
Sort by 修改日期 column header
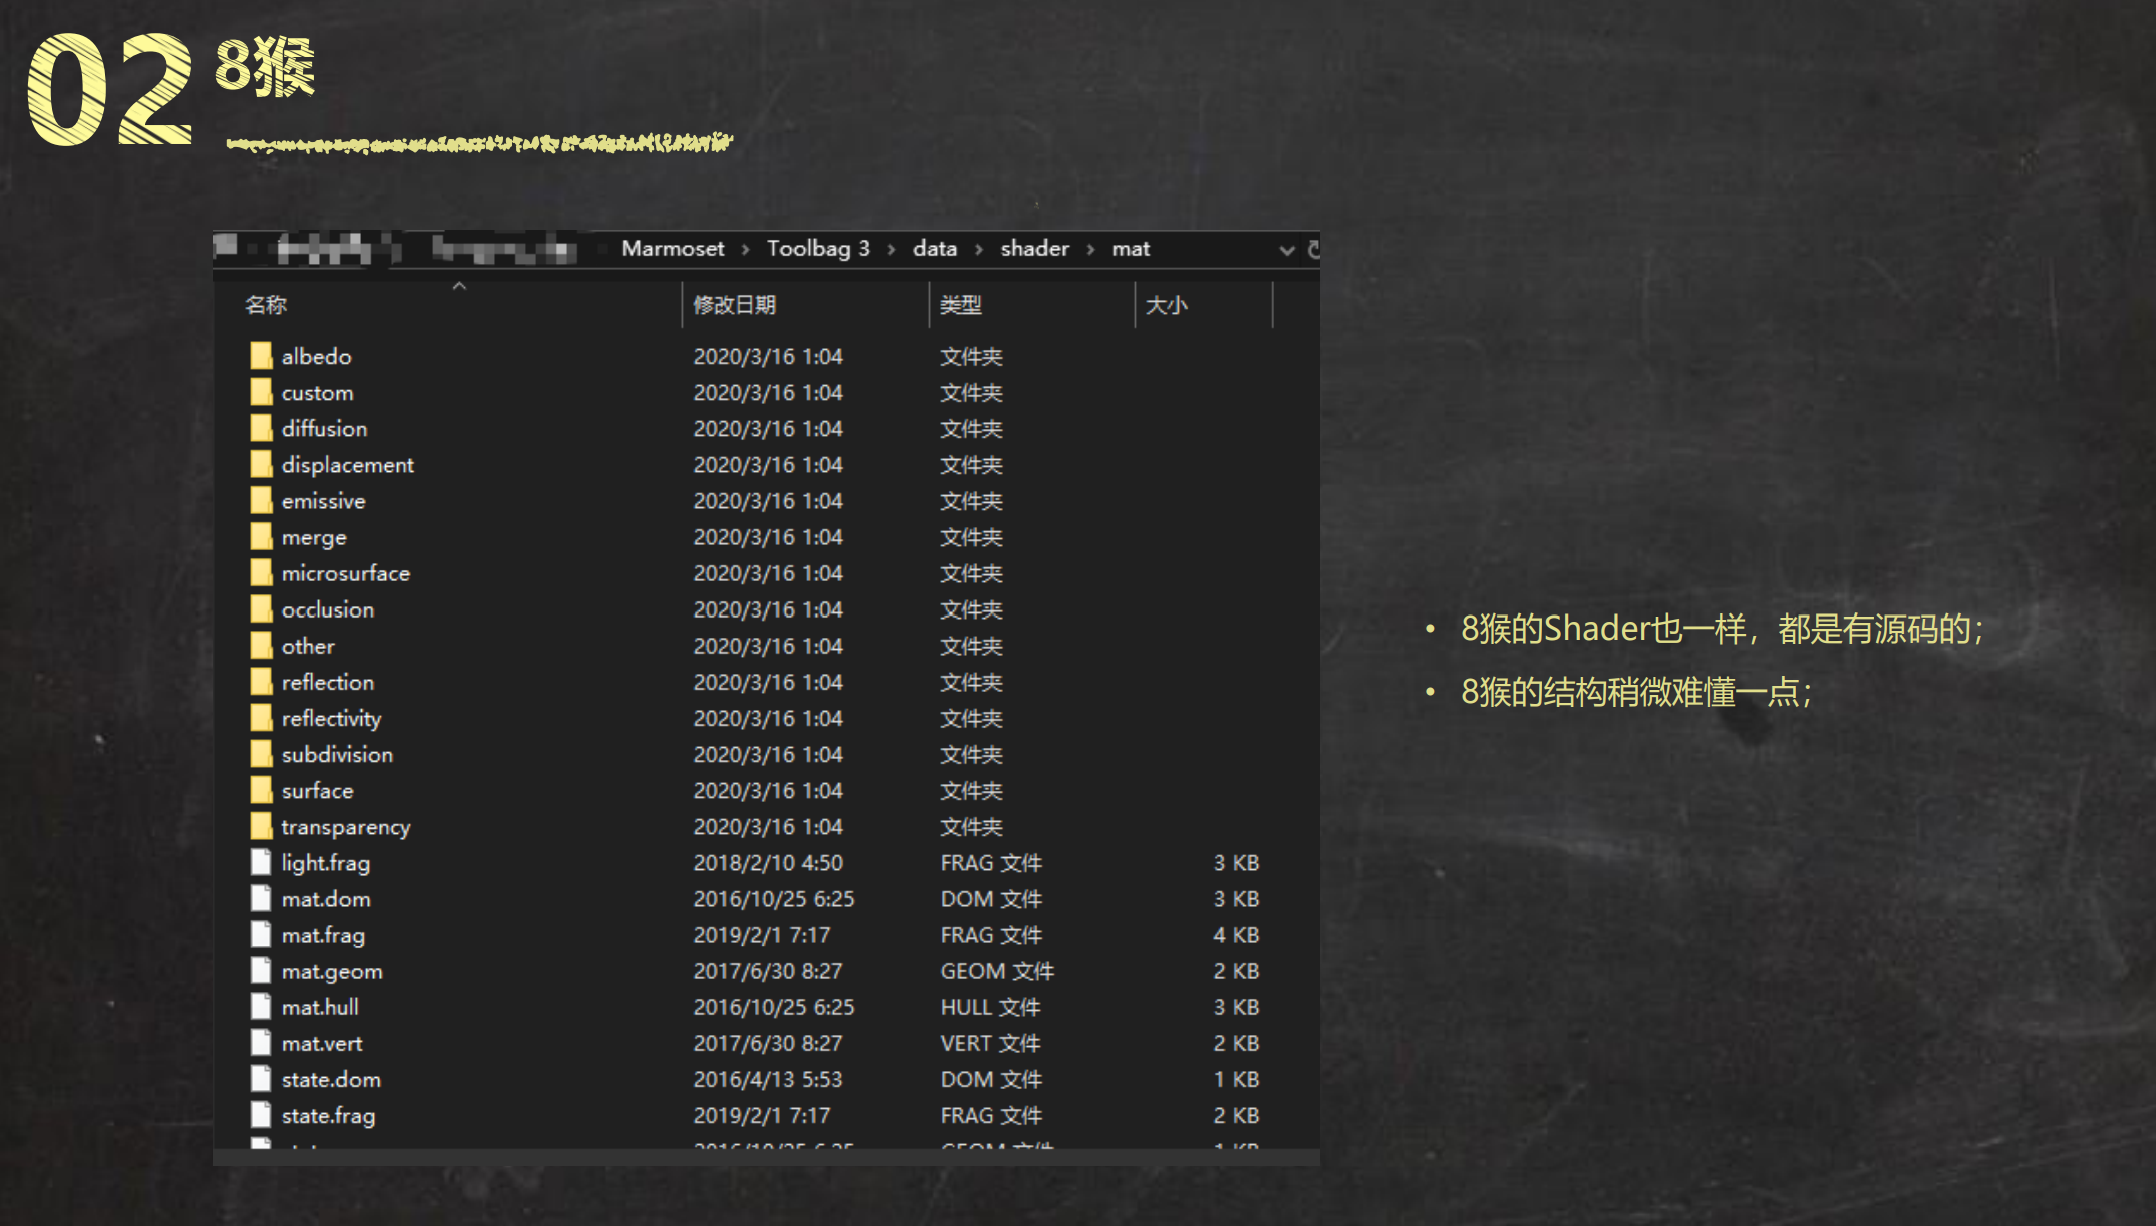735,305
